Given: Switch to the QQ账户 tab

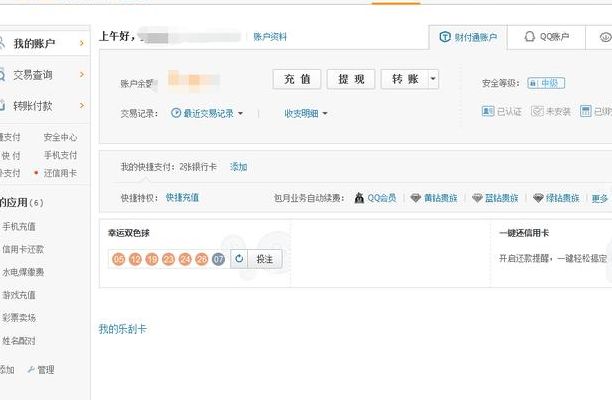Looking at the screenshot, I should pos(546,37).
